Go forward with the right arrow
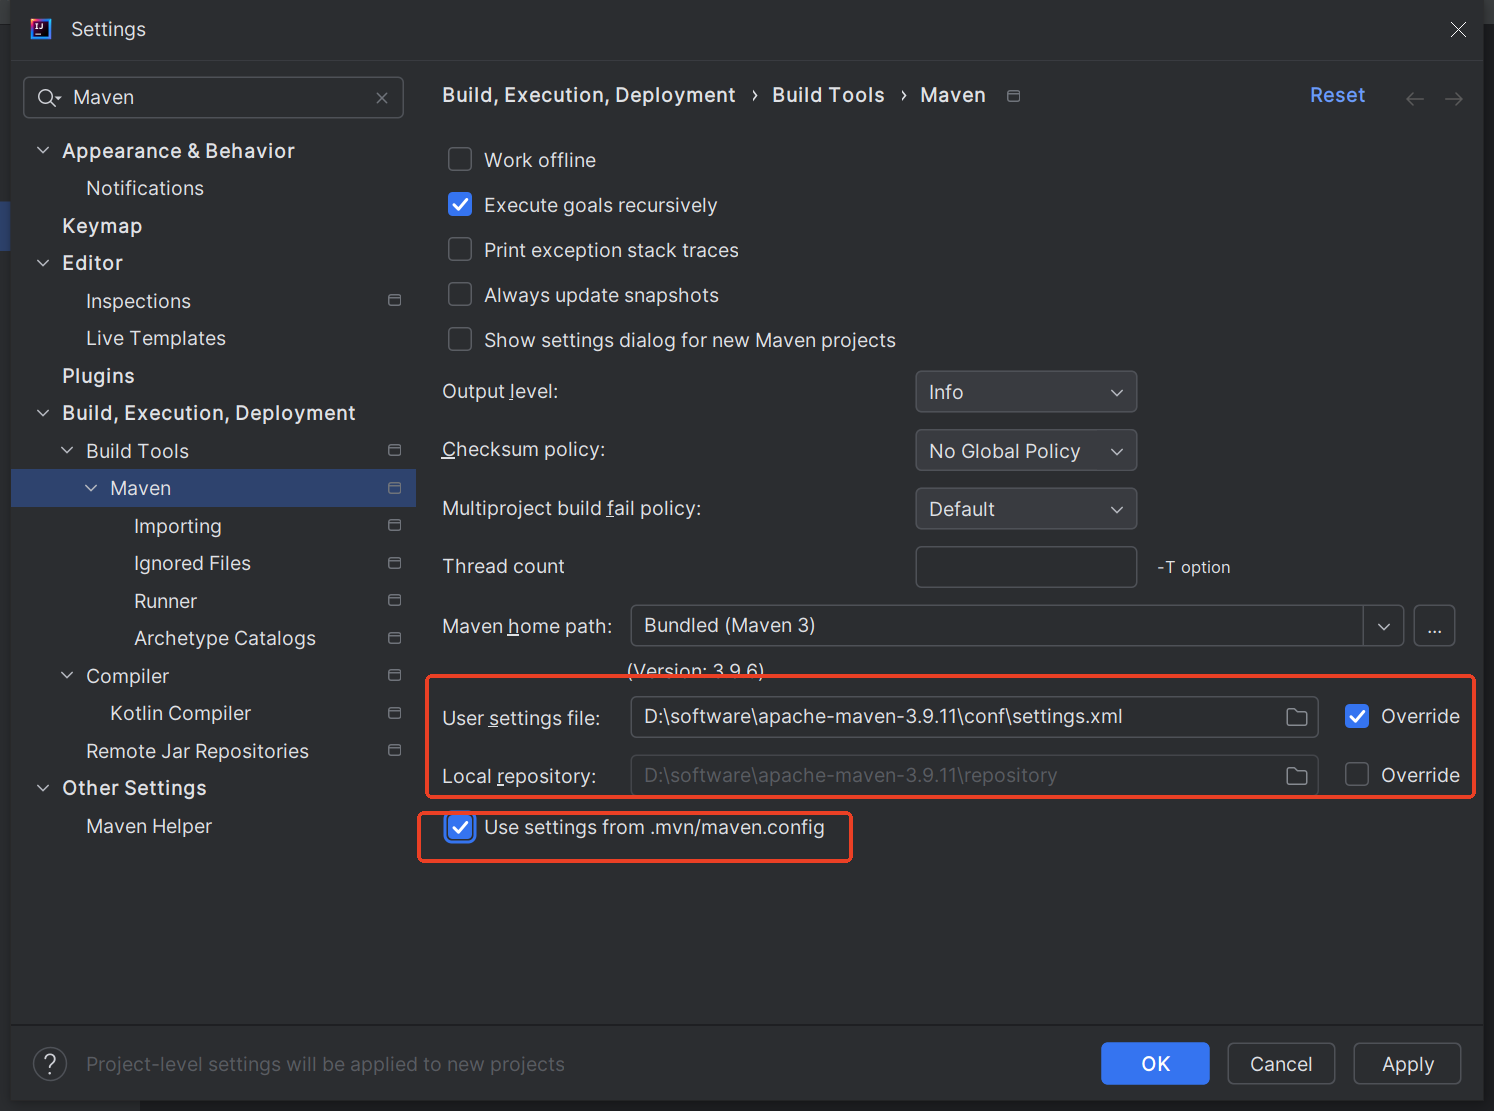 pyautogui.click(x=1454, y=98)
